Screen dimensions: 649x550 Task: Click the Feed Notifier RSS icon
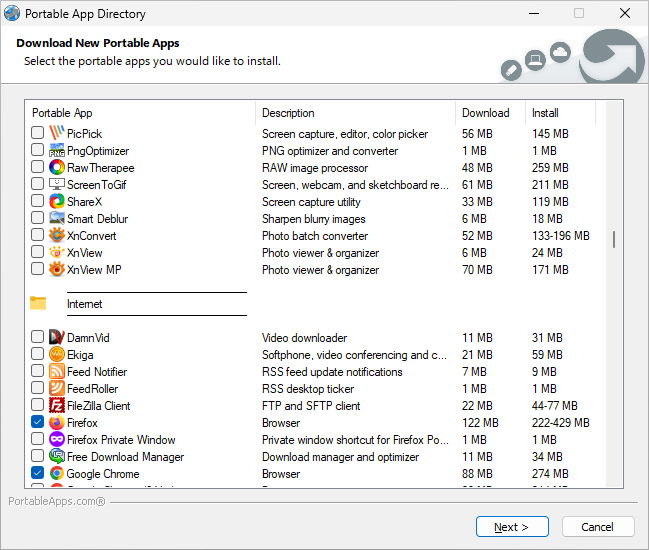click(57, 372)
